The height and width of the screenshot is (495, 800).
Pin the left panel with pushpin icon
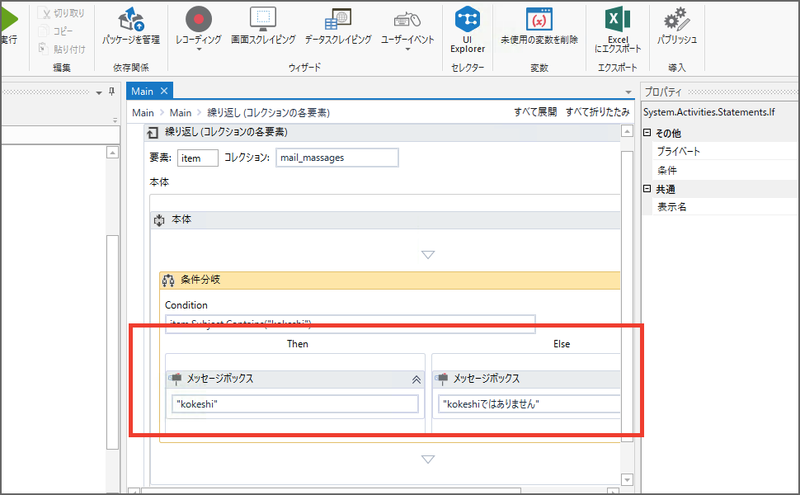point(112,91)
